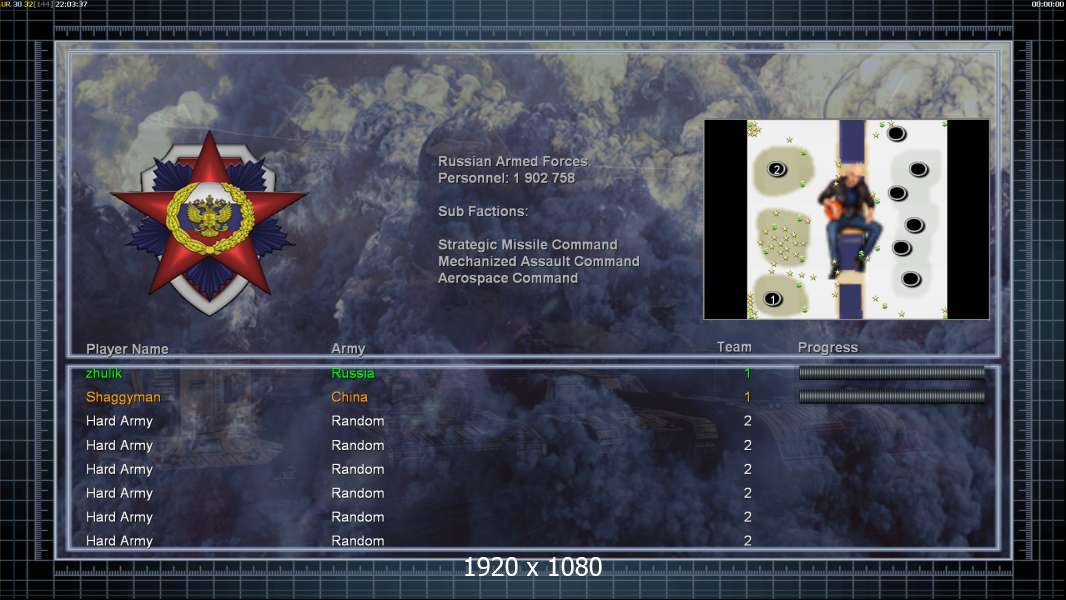
Task: Click the 00:00:00 timer overlay
Action: click(1048, 4)
